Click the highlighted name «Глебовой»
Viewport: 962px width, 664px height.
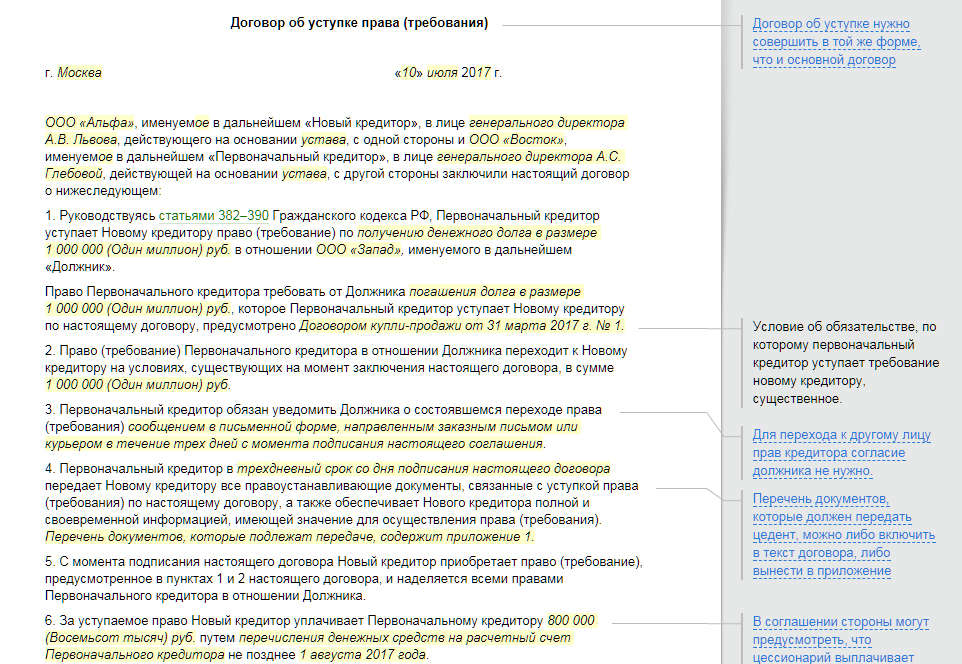(74, 174)
